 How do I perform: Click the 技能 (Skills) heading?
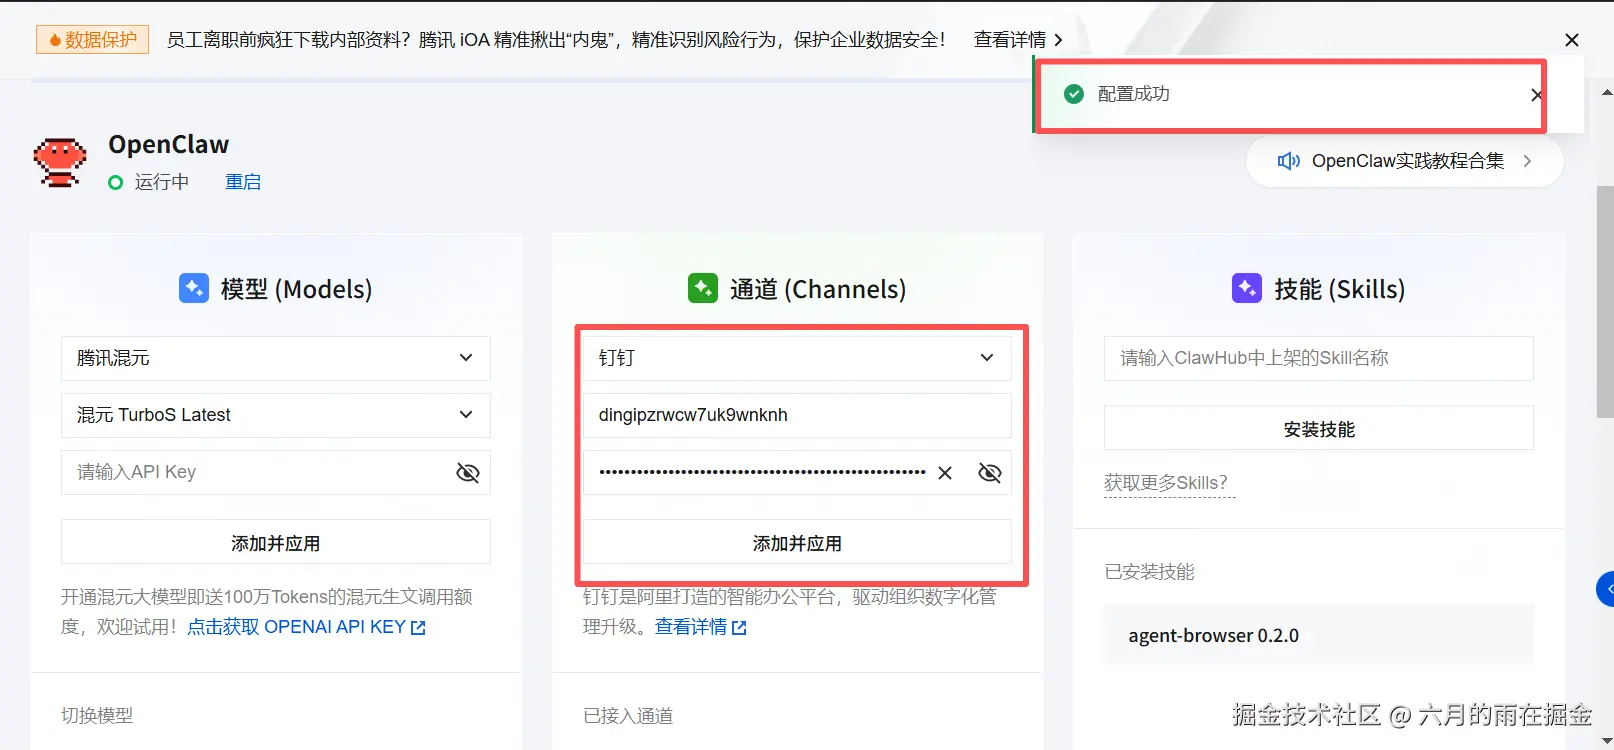[1340, 289]
